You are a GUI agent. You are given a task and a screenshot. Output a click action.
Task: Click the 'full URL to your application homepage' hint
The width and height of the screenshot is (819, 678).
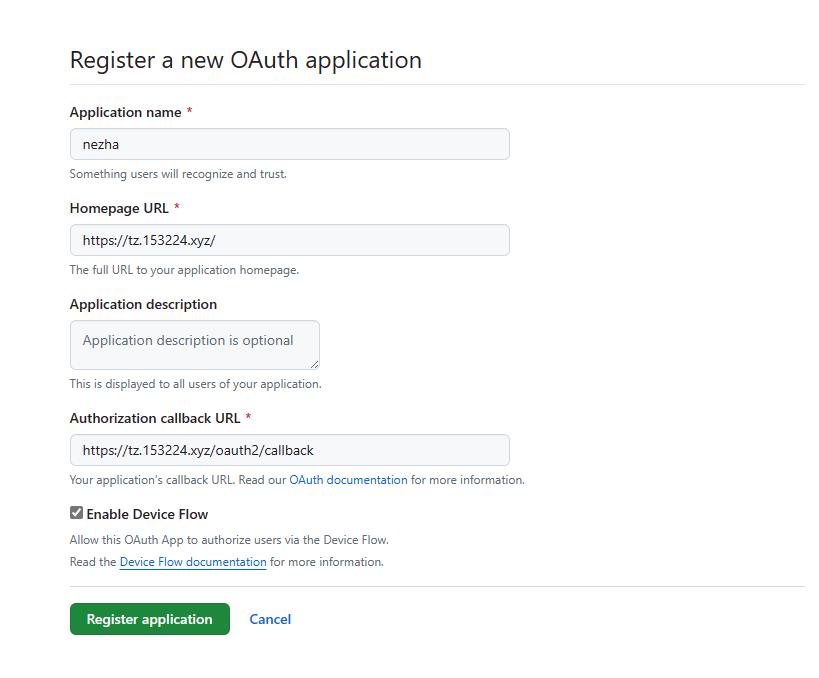pyautogui.click(x=184, y=270)
